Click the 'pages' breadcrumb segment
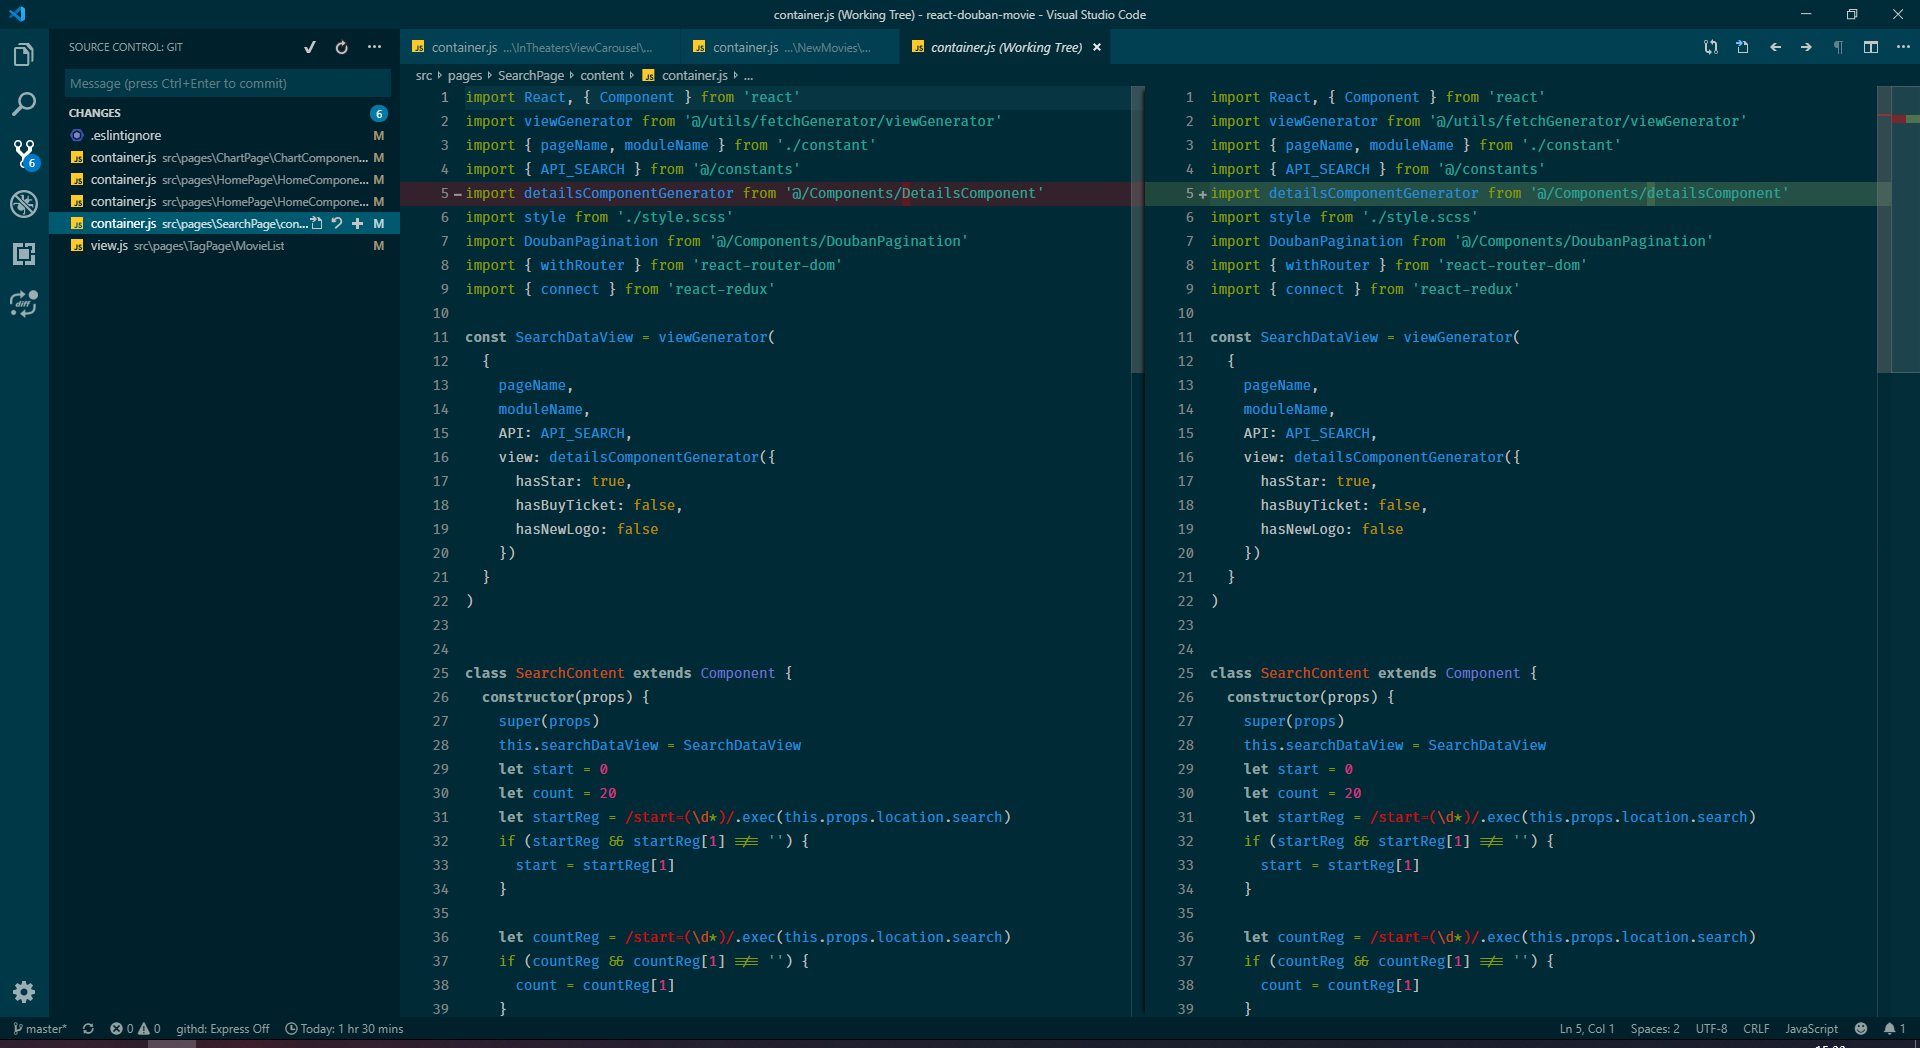This screenshot has width=1920, height=1048. (x=465, y=75)
